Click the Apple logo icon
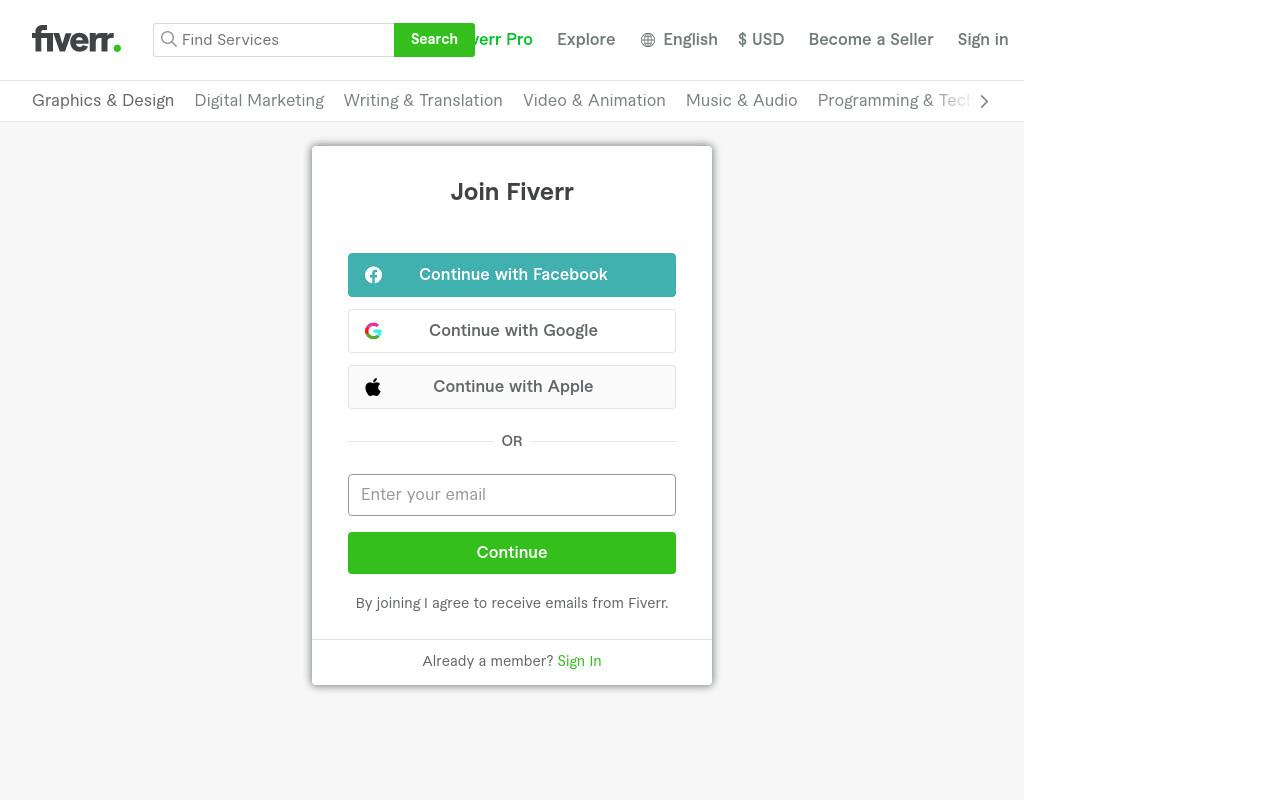This screenshot has width=1280, height=800. 373,387
